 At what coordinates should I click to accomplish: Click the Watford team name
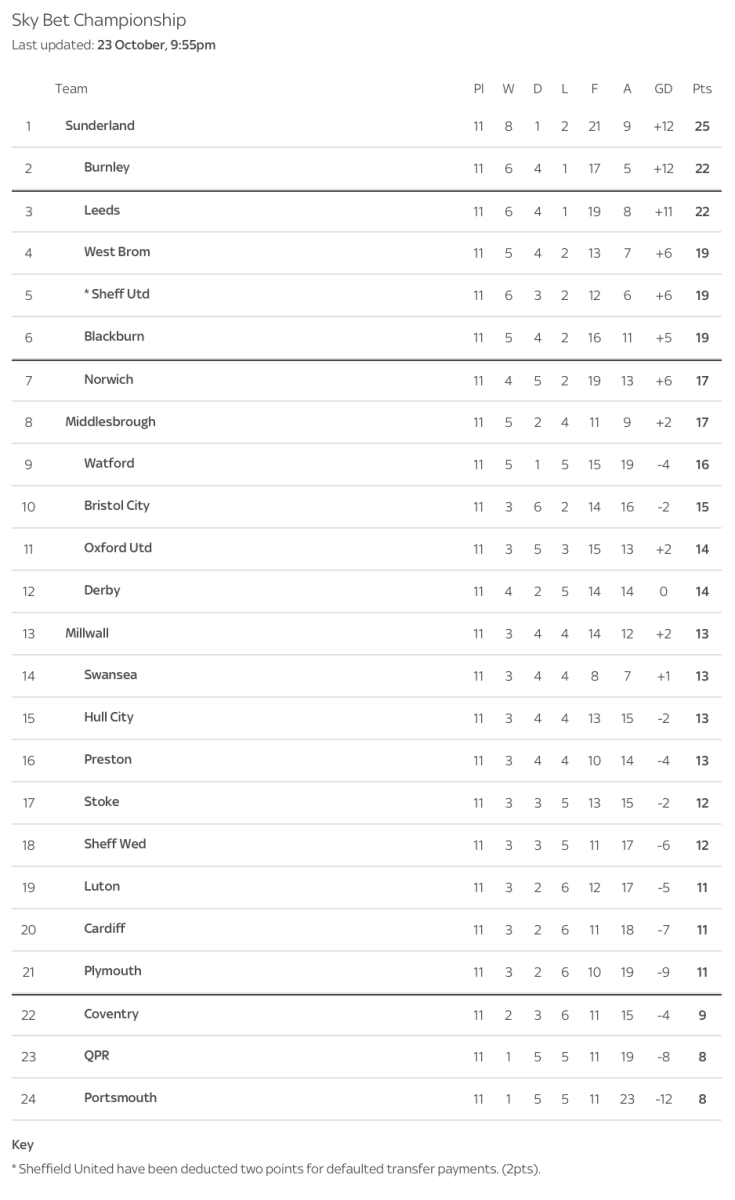[109, 464]
